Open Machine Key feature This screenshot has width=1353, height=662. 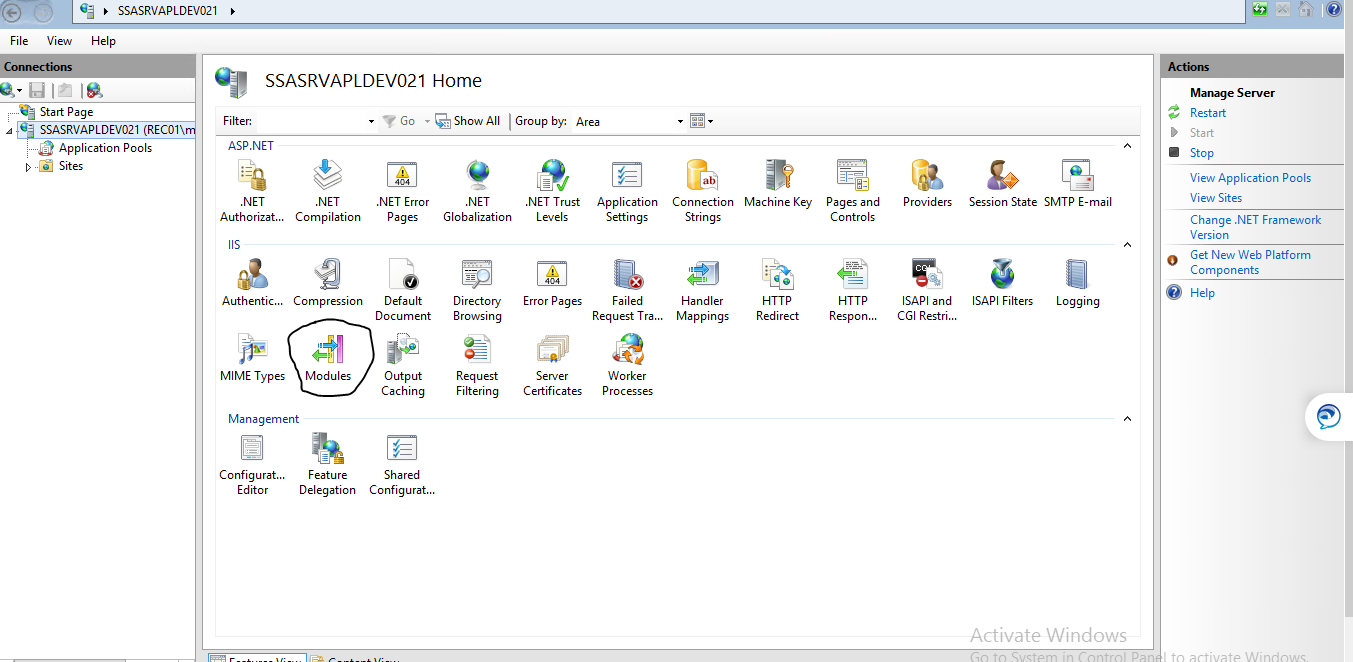point(778,184)
